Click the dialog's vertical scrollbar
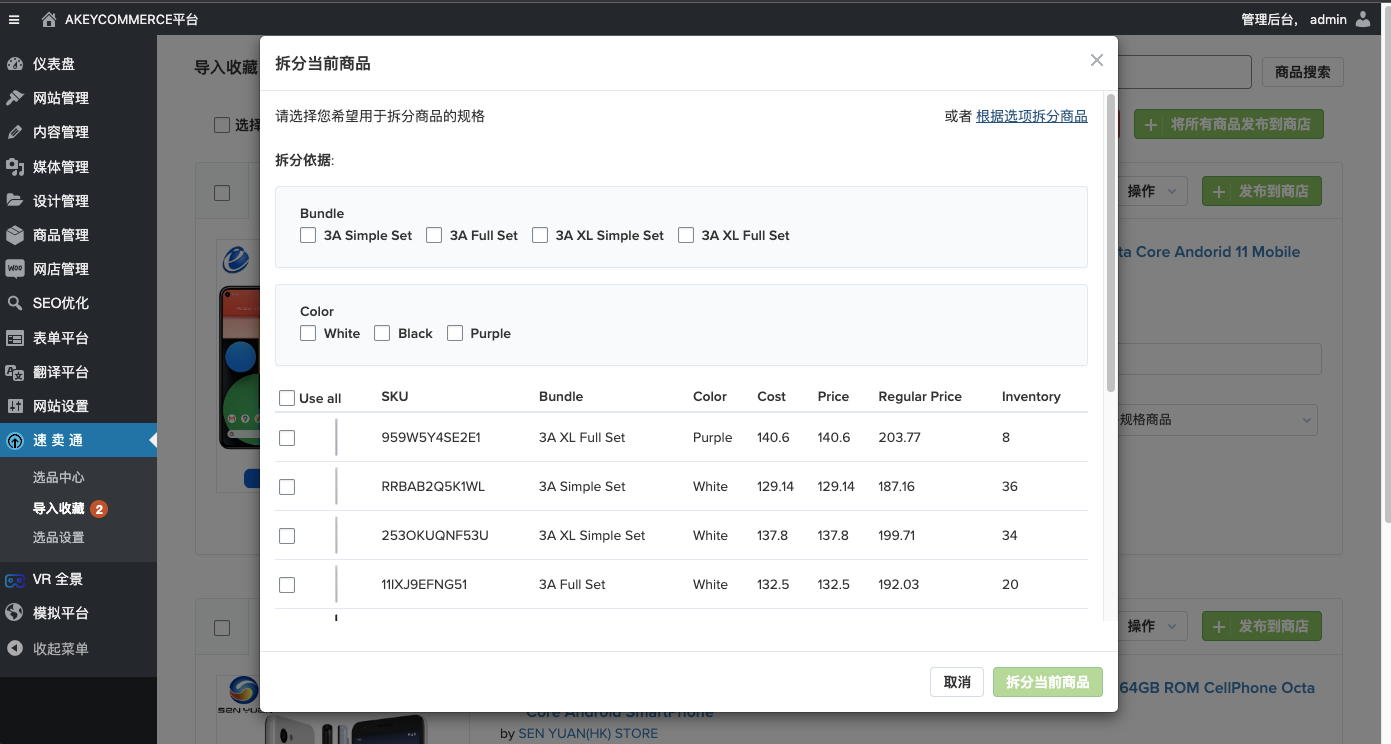Image resolution: width=1391 pixels, height=744 pixels. tap(1110, 242)
